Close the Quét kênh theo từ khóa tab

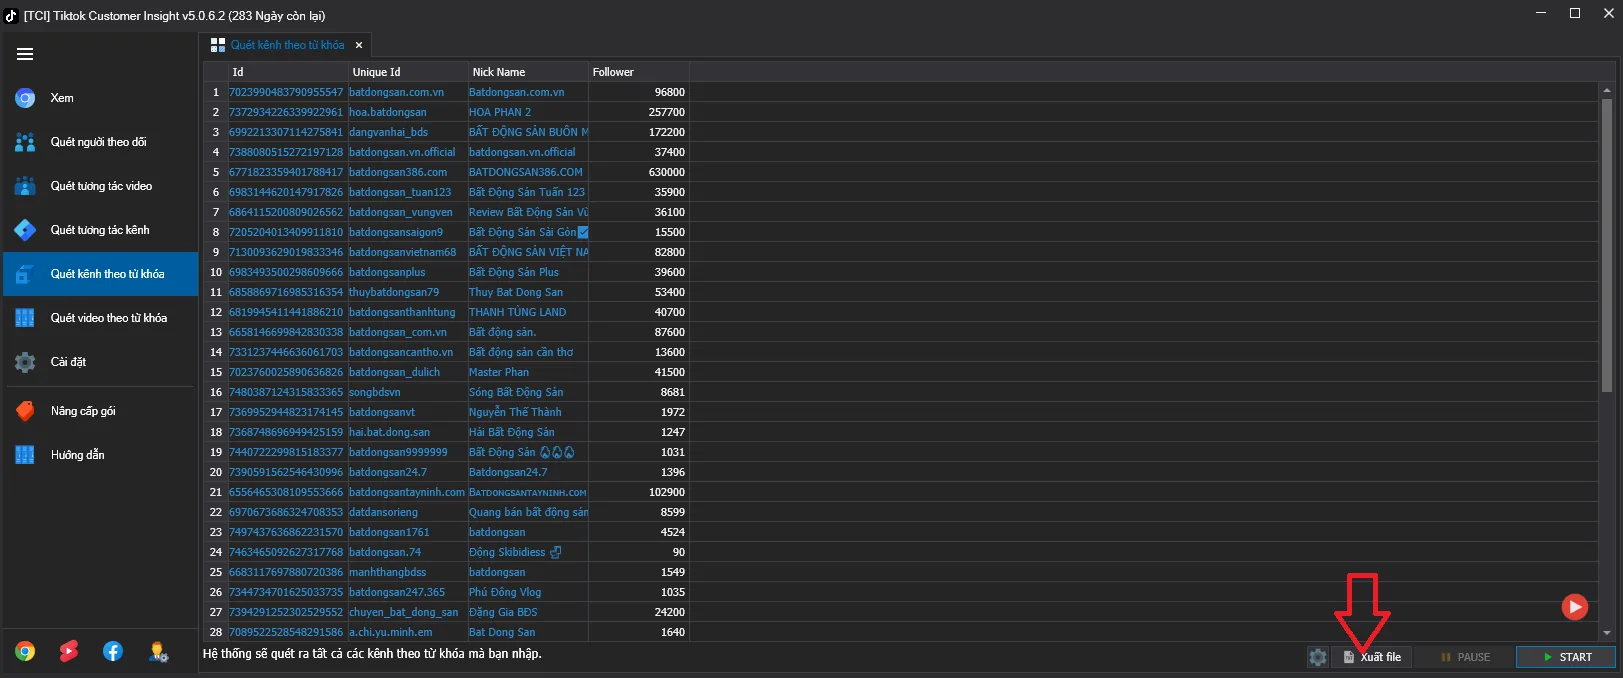[x=359, y=45]
